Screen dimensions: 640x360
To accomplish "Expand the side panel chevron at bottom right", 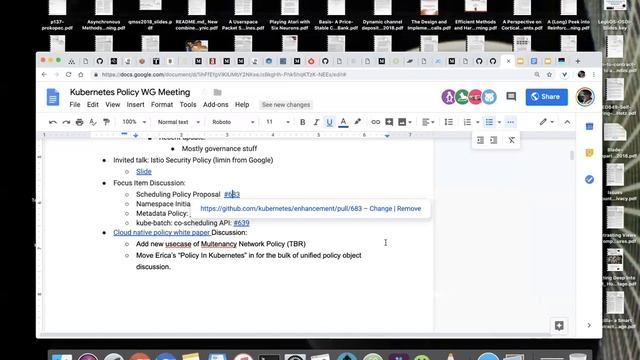I will [589, 325].
